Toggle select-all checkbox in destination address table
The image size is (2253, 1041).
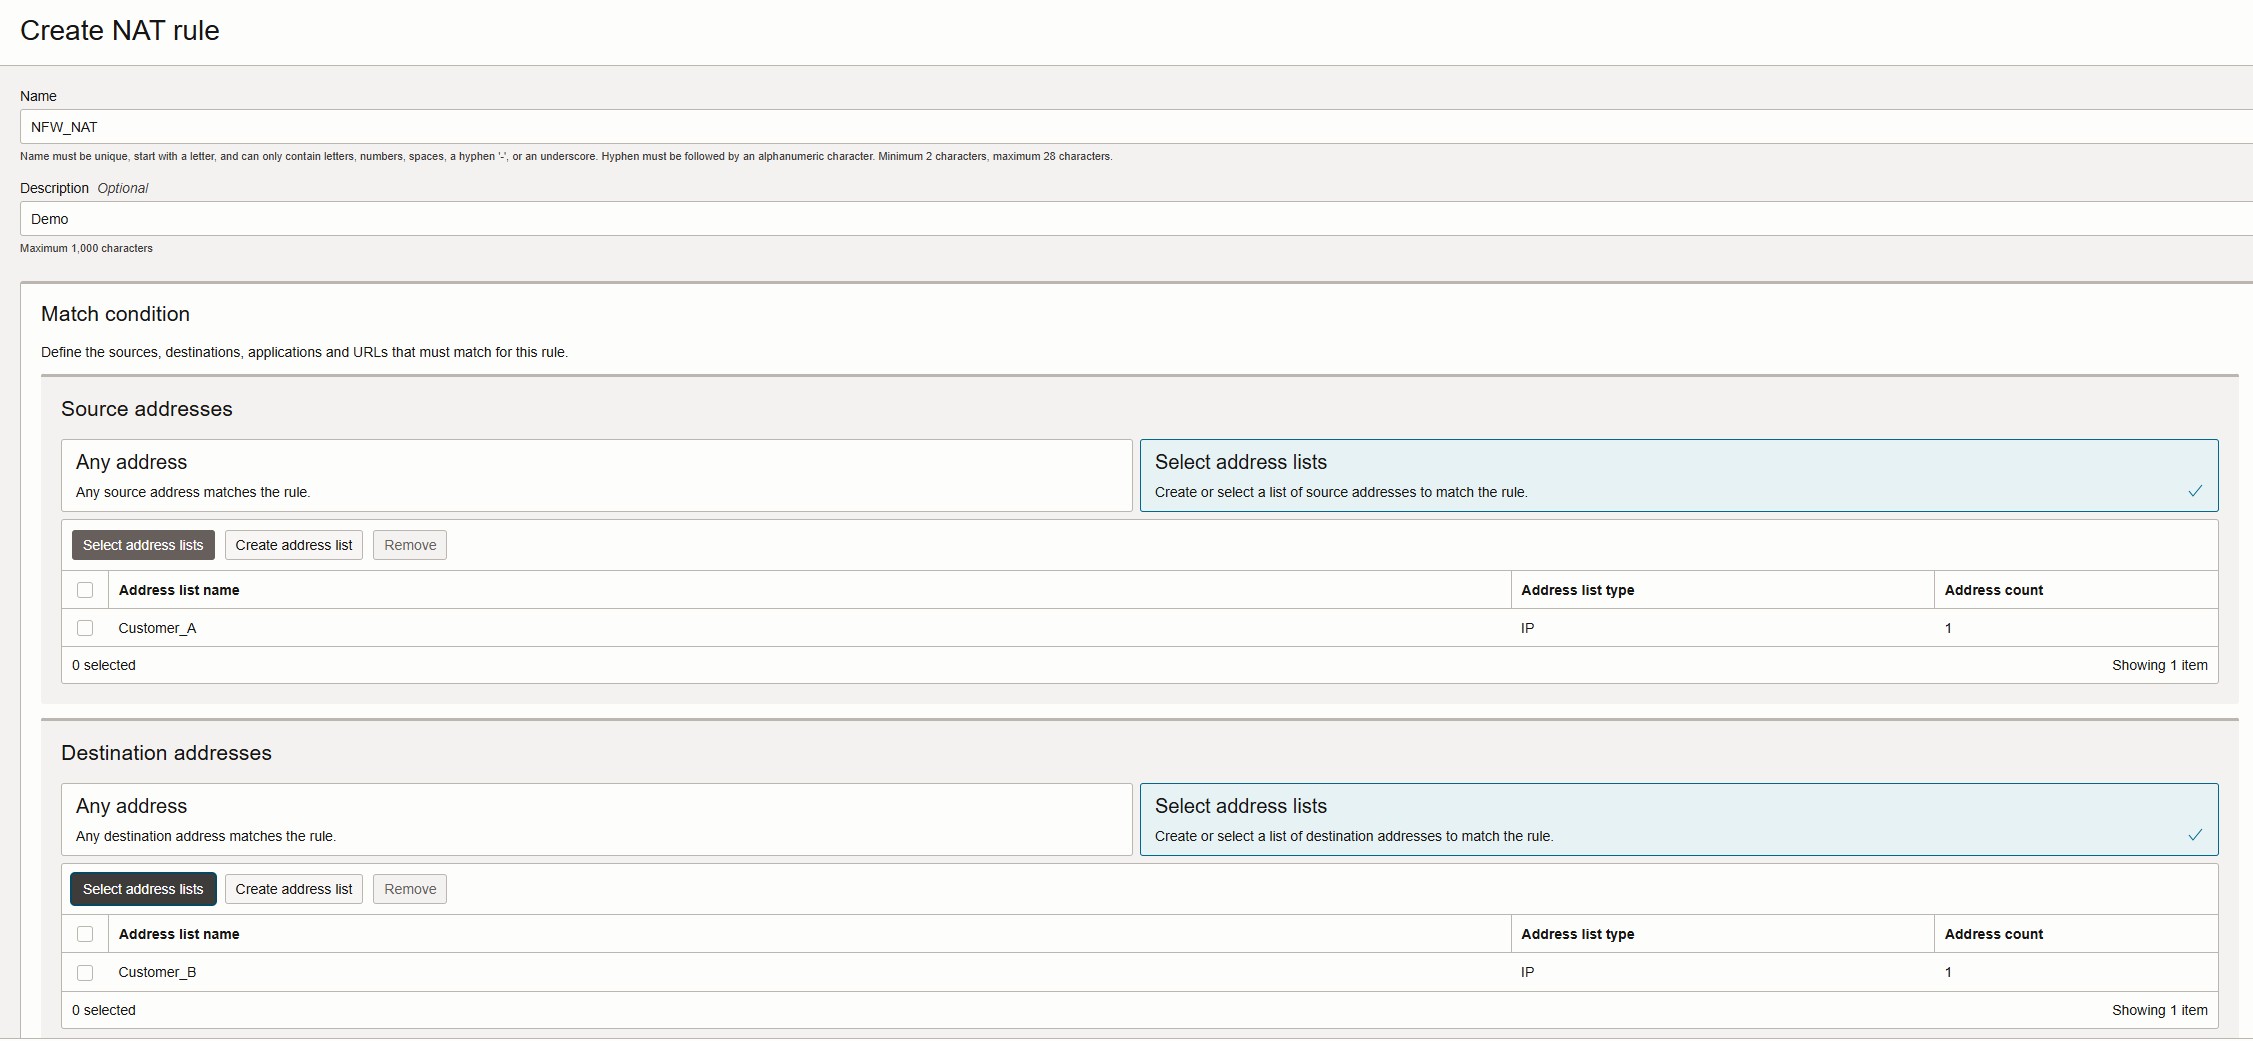[85, 934]
